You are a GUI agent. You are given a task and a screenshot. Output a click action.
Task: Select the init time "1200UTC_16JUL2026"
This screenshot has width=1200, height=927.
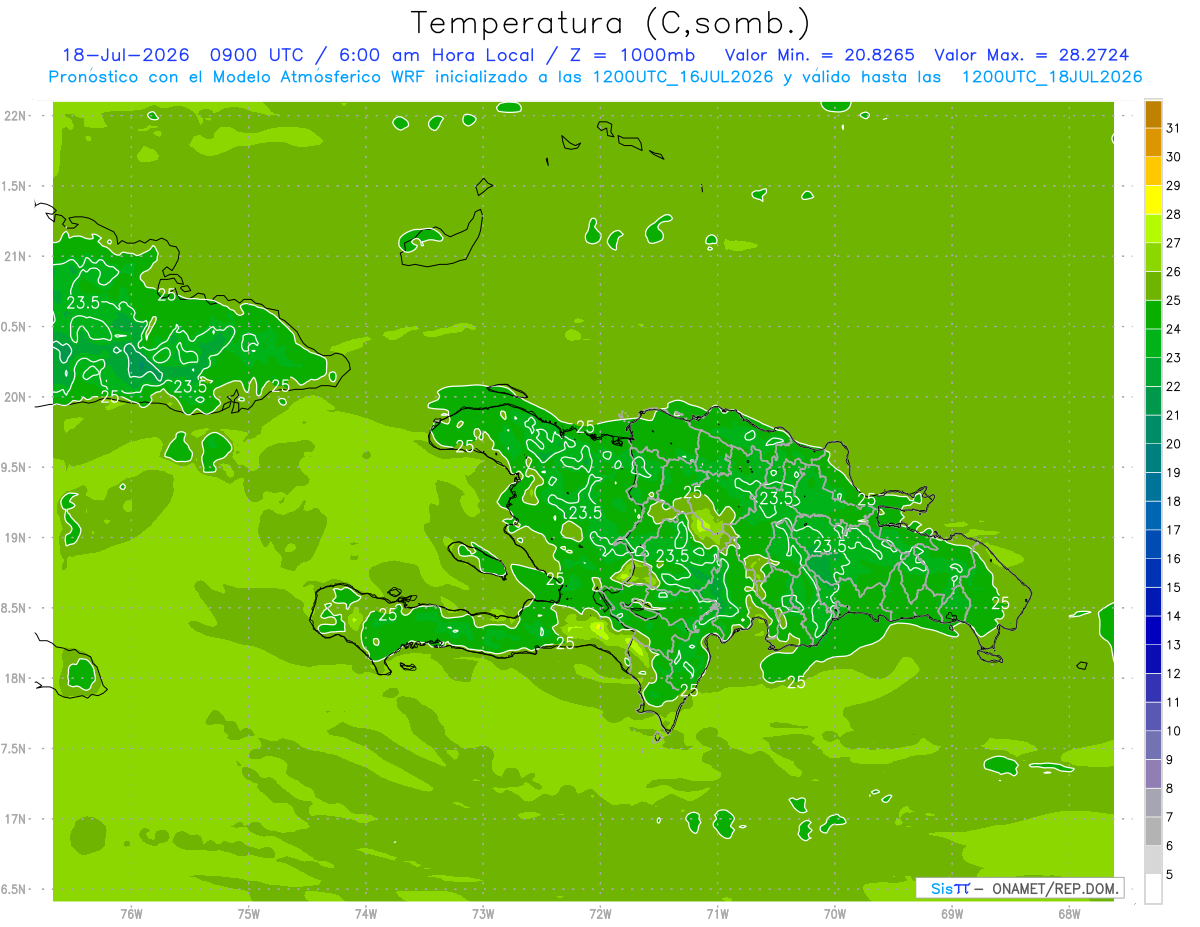pos(683,77)
